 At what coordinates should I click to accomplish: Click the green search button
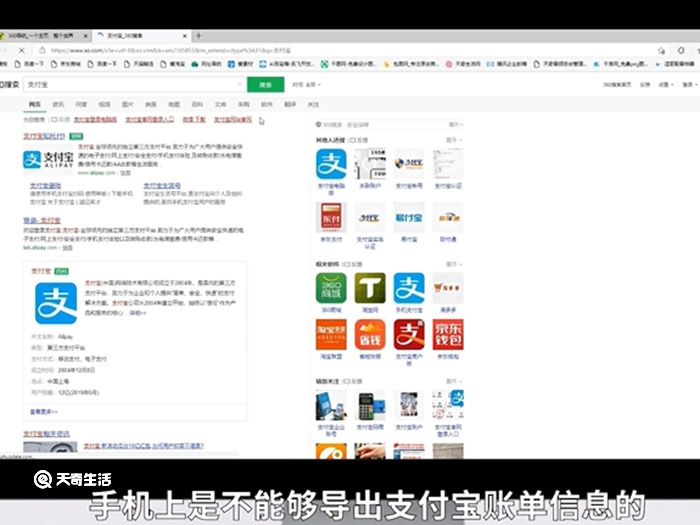(x=266, y=84)
